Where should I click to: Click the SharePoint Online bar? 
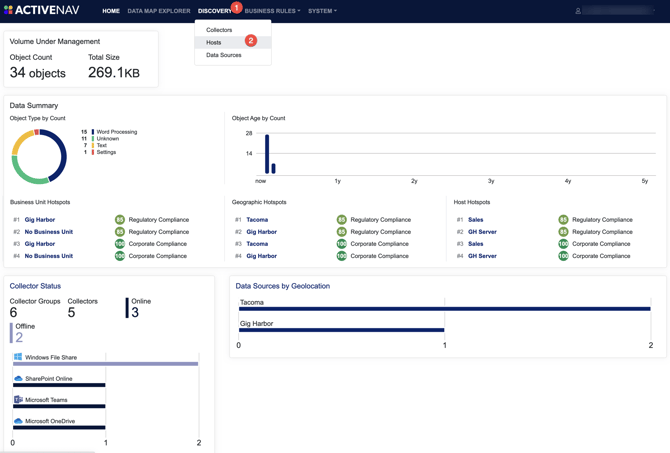click(x=59, y=385)
